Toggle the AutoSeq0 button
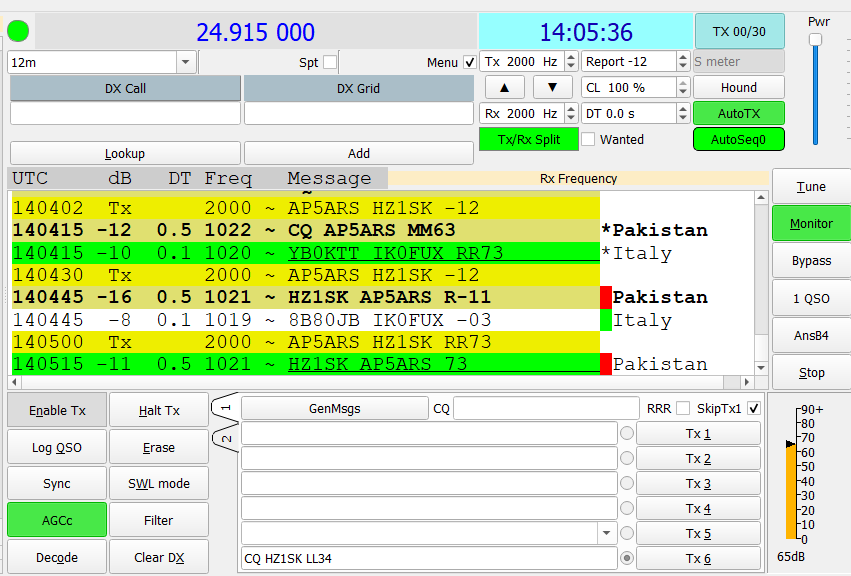851x576 pixels. point(739,140)
